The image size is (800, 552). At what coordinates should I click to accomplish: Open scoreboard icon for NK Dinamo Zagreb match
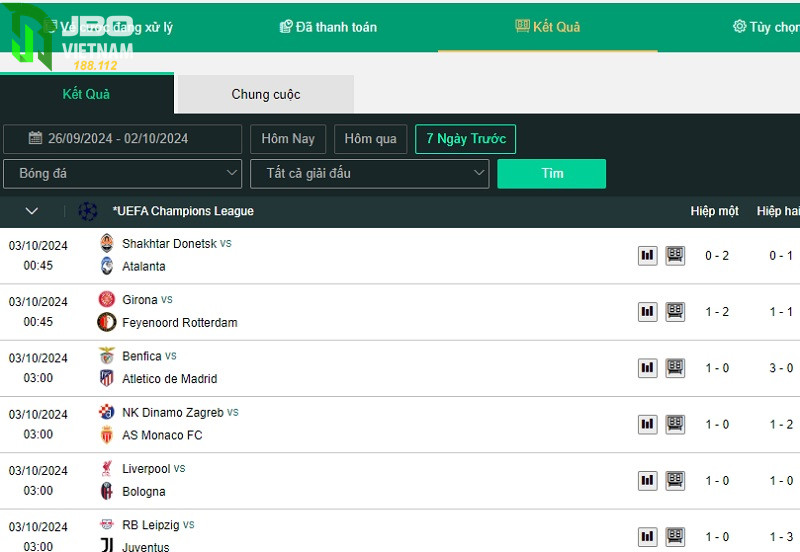[675, 424]
